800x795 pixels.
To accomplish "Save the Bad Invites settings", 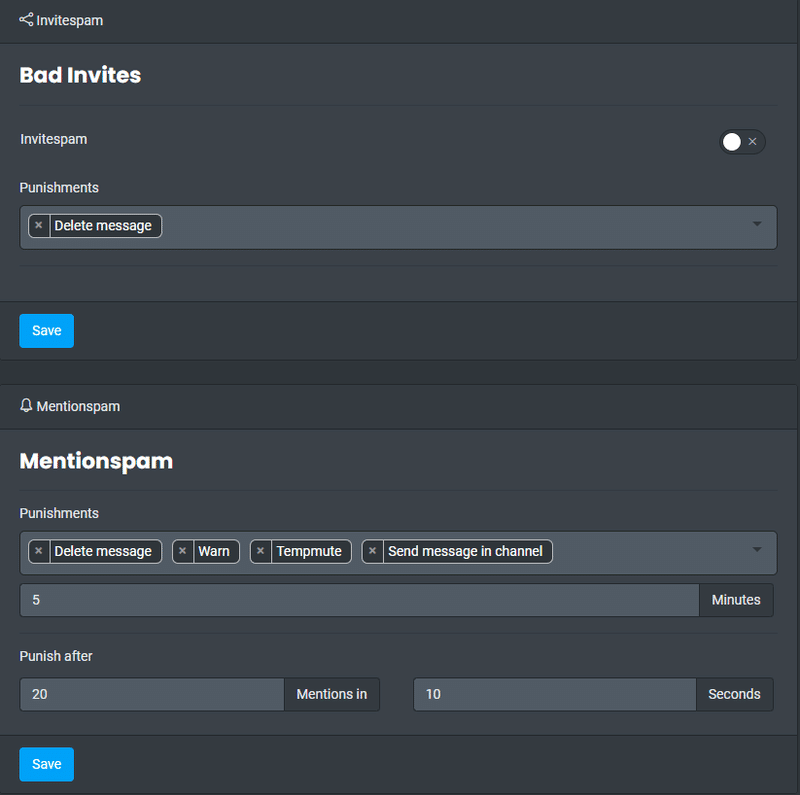I will [x=46, y=331].
